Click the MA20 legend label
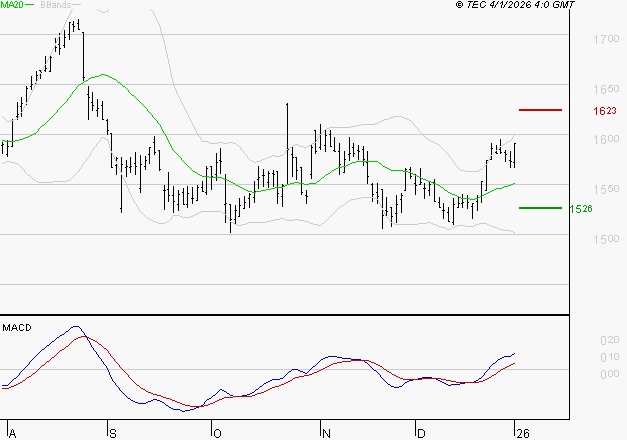Screen dimensions: 627x440 pos(12,5)
